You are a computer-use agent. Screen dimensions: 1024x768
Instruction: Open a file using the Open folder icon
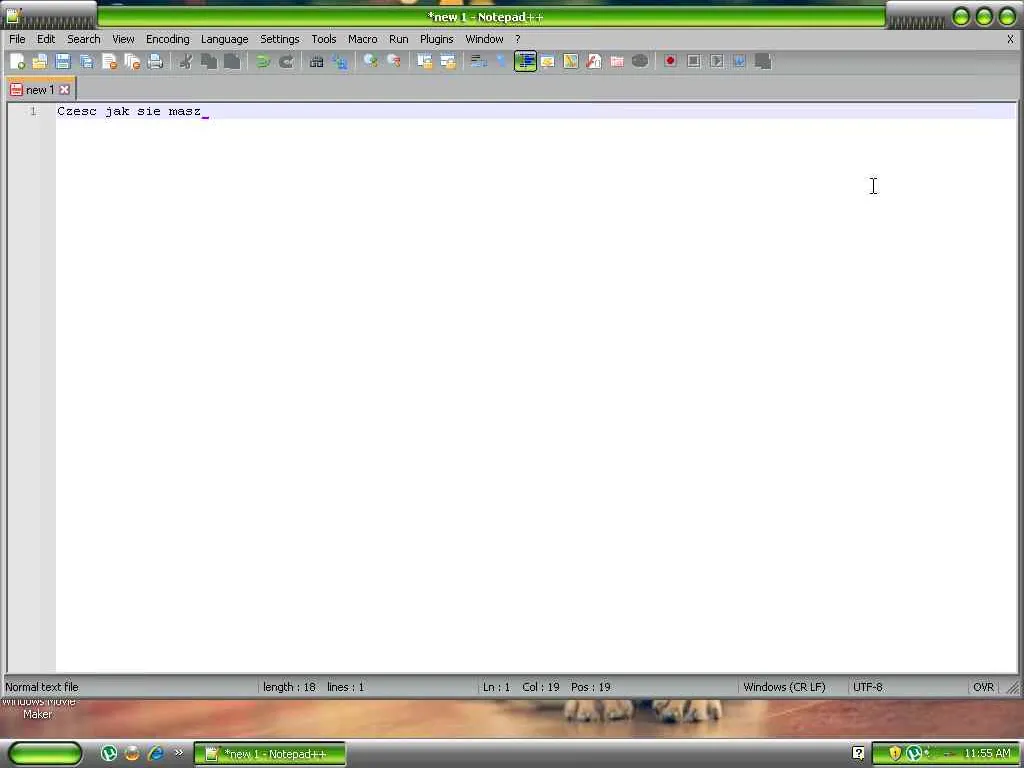click(40, 61)
